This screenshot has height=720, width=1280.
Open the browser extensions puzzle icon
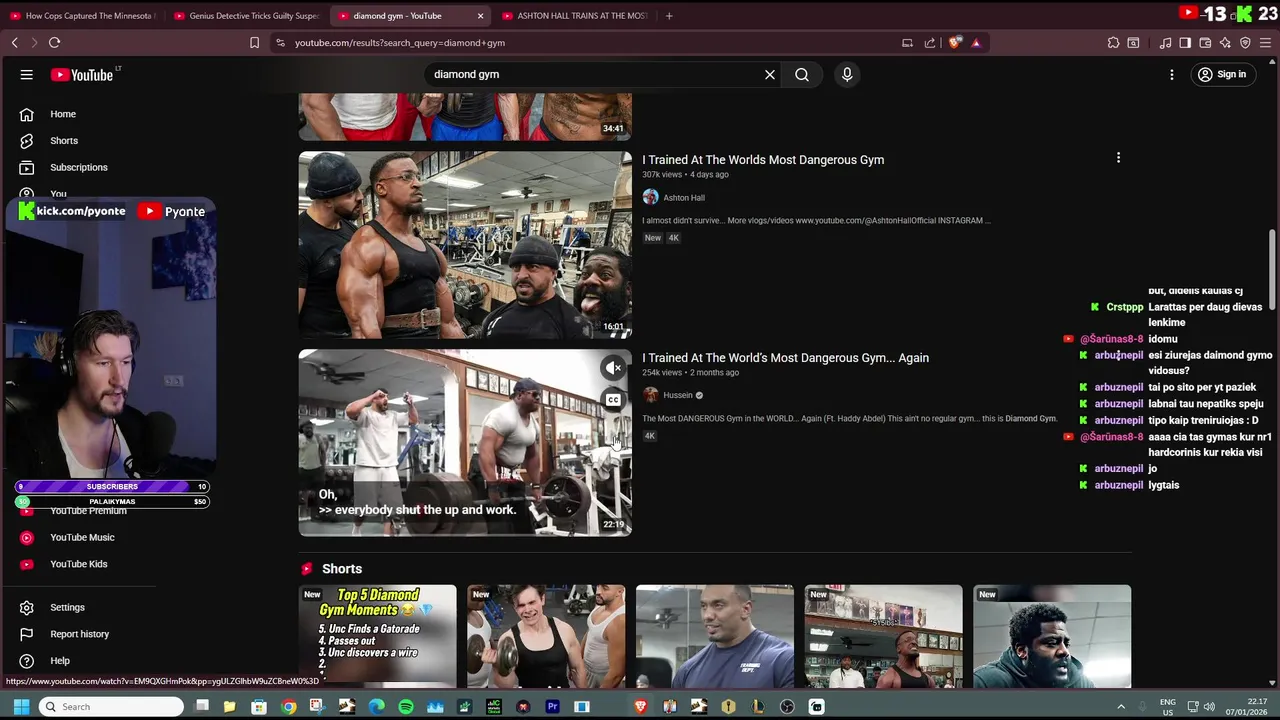[x=1113, y=43]
